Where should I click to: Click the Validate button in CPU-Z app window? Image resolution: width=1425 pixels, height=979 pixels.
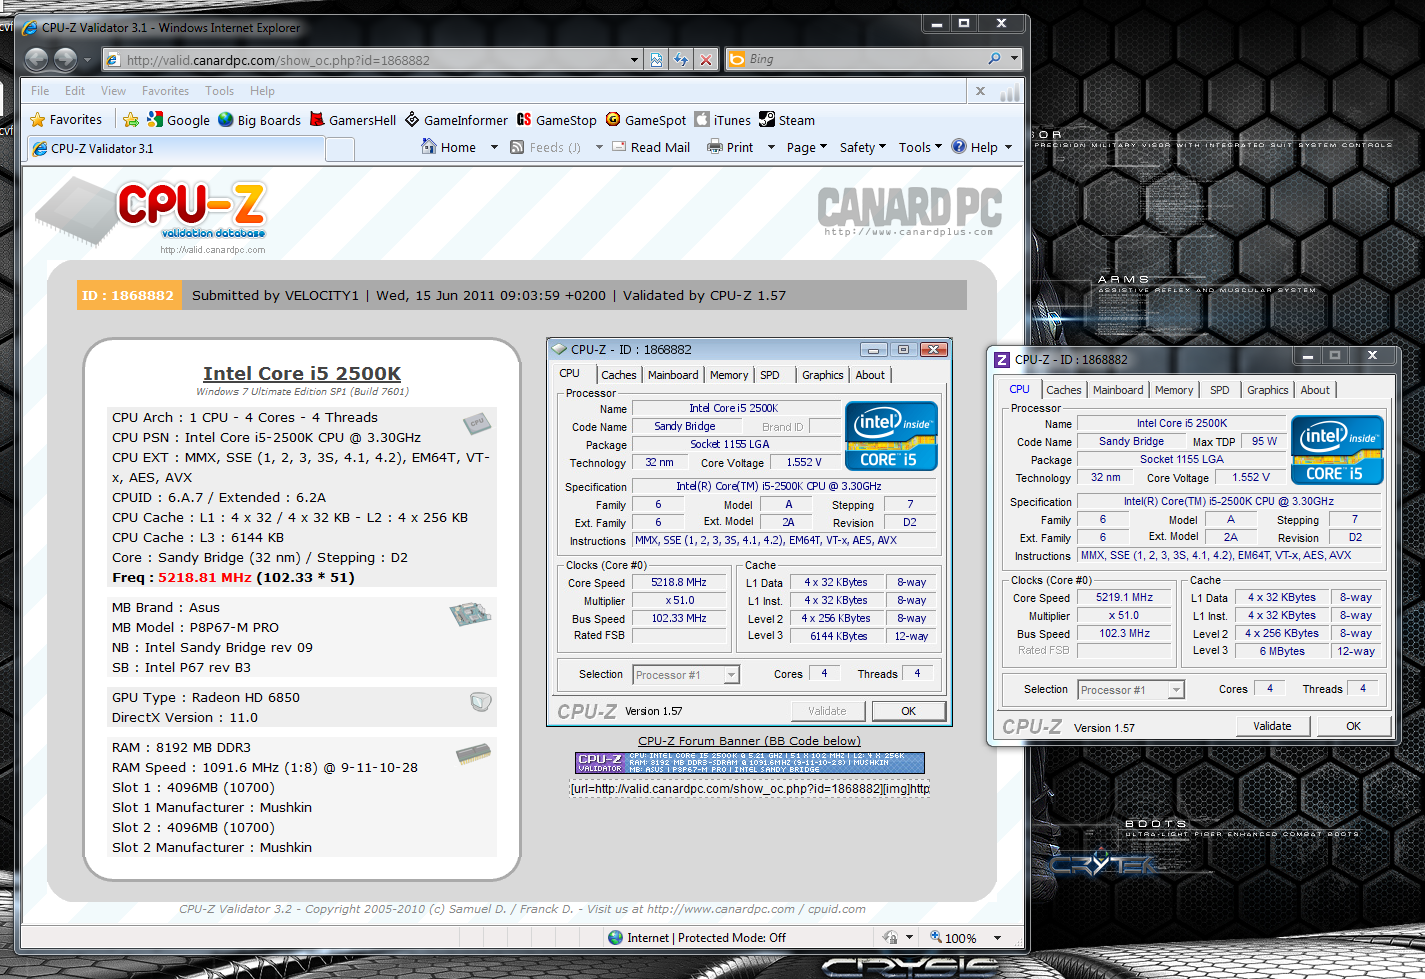pos(1272,726)
